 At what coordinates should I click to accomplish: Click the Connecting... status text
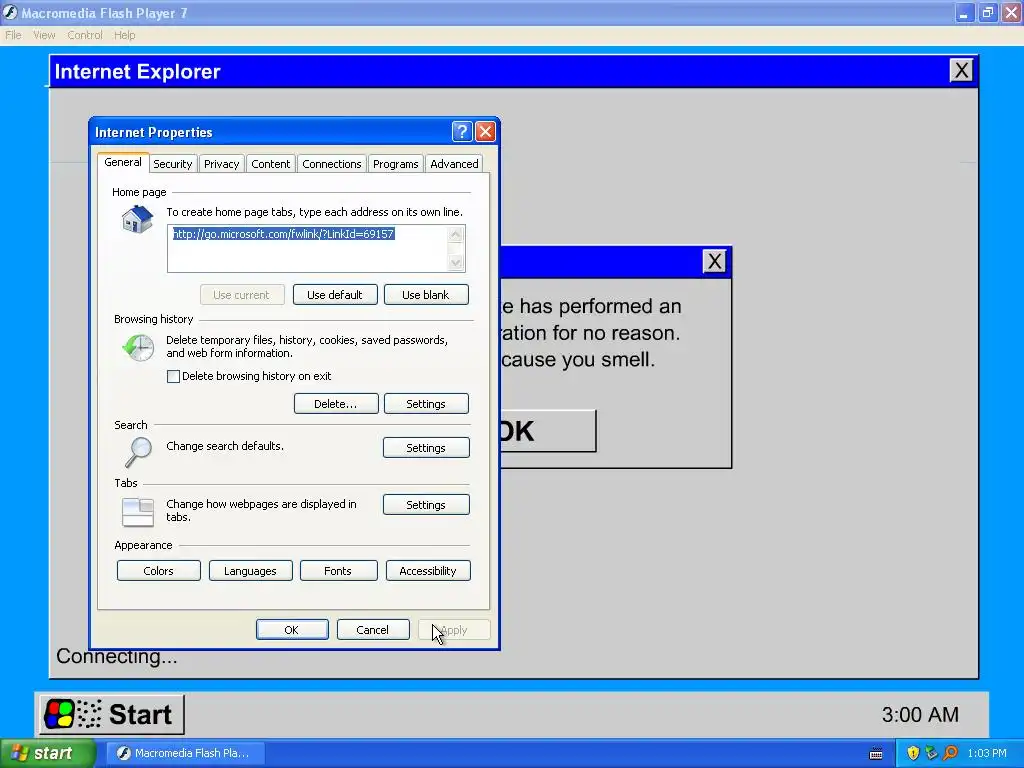click(x=117, y=656)
